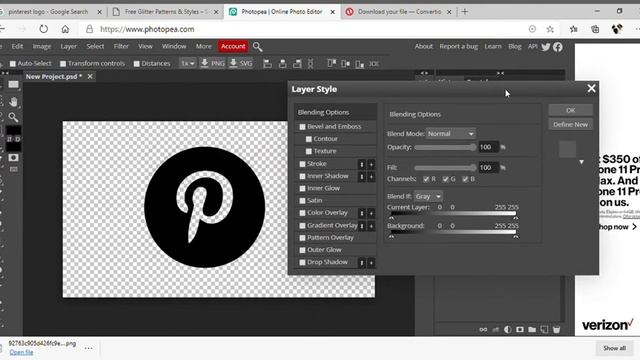Click the delete layer trash icon

pos(556,329)
